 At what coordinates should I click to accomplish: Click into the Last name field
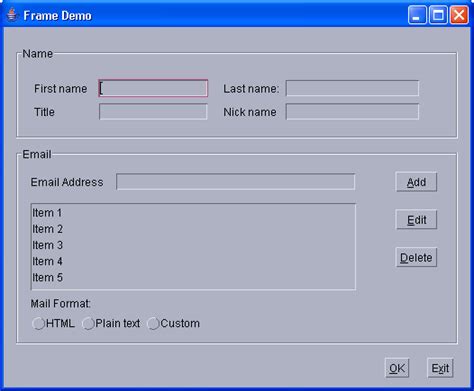tap(352, 88)
